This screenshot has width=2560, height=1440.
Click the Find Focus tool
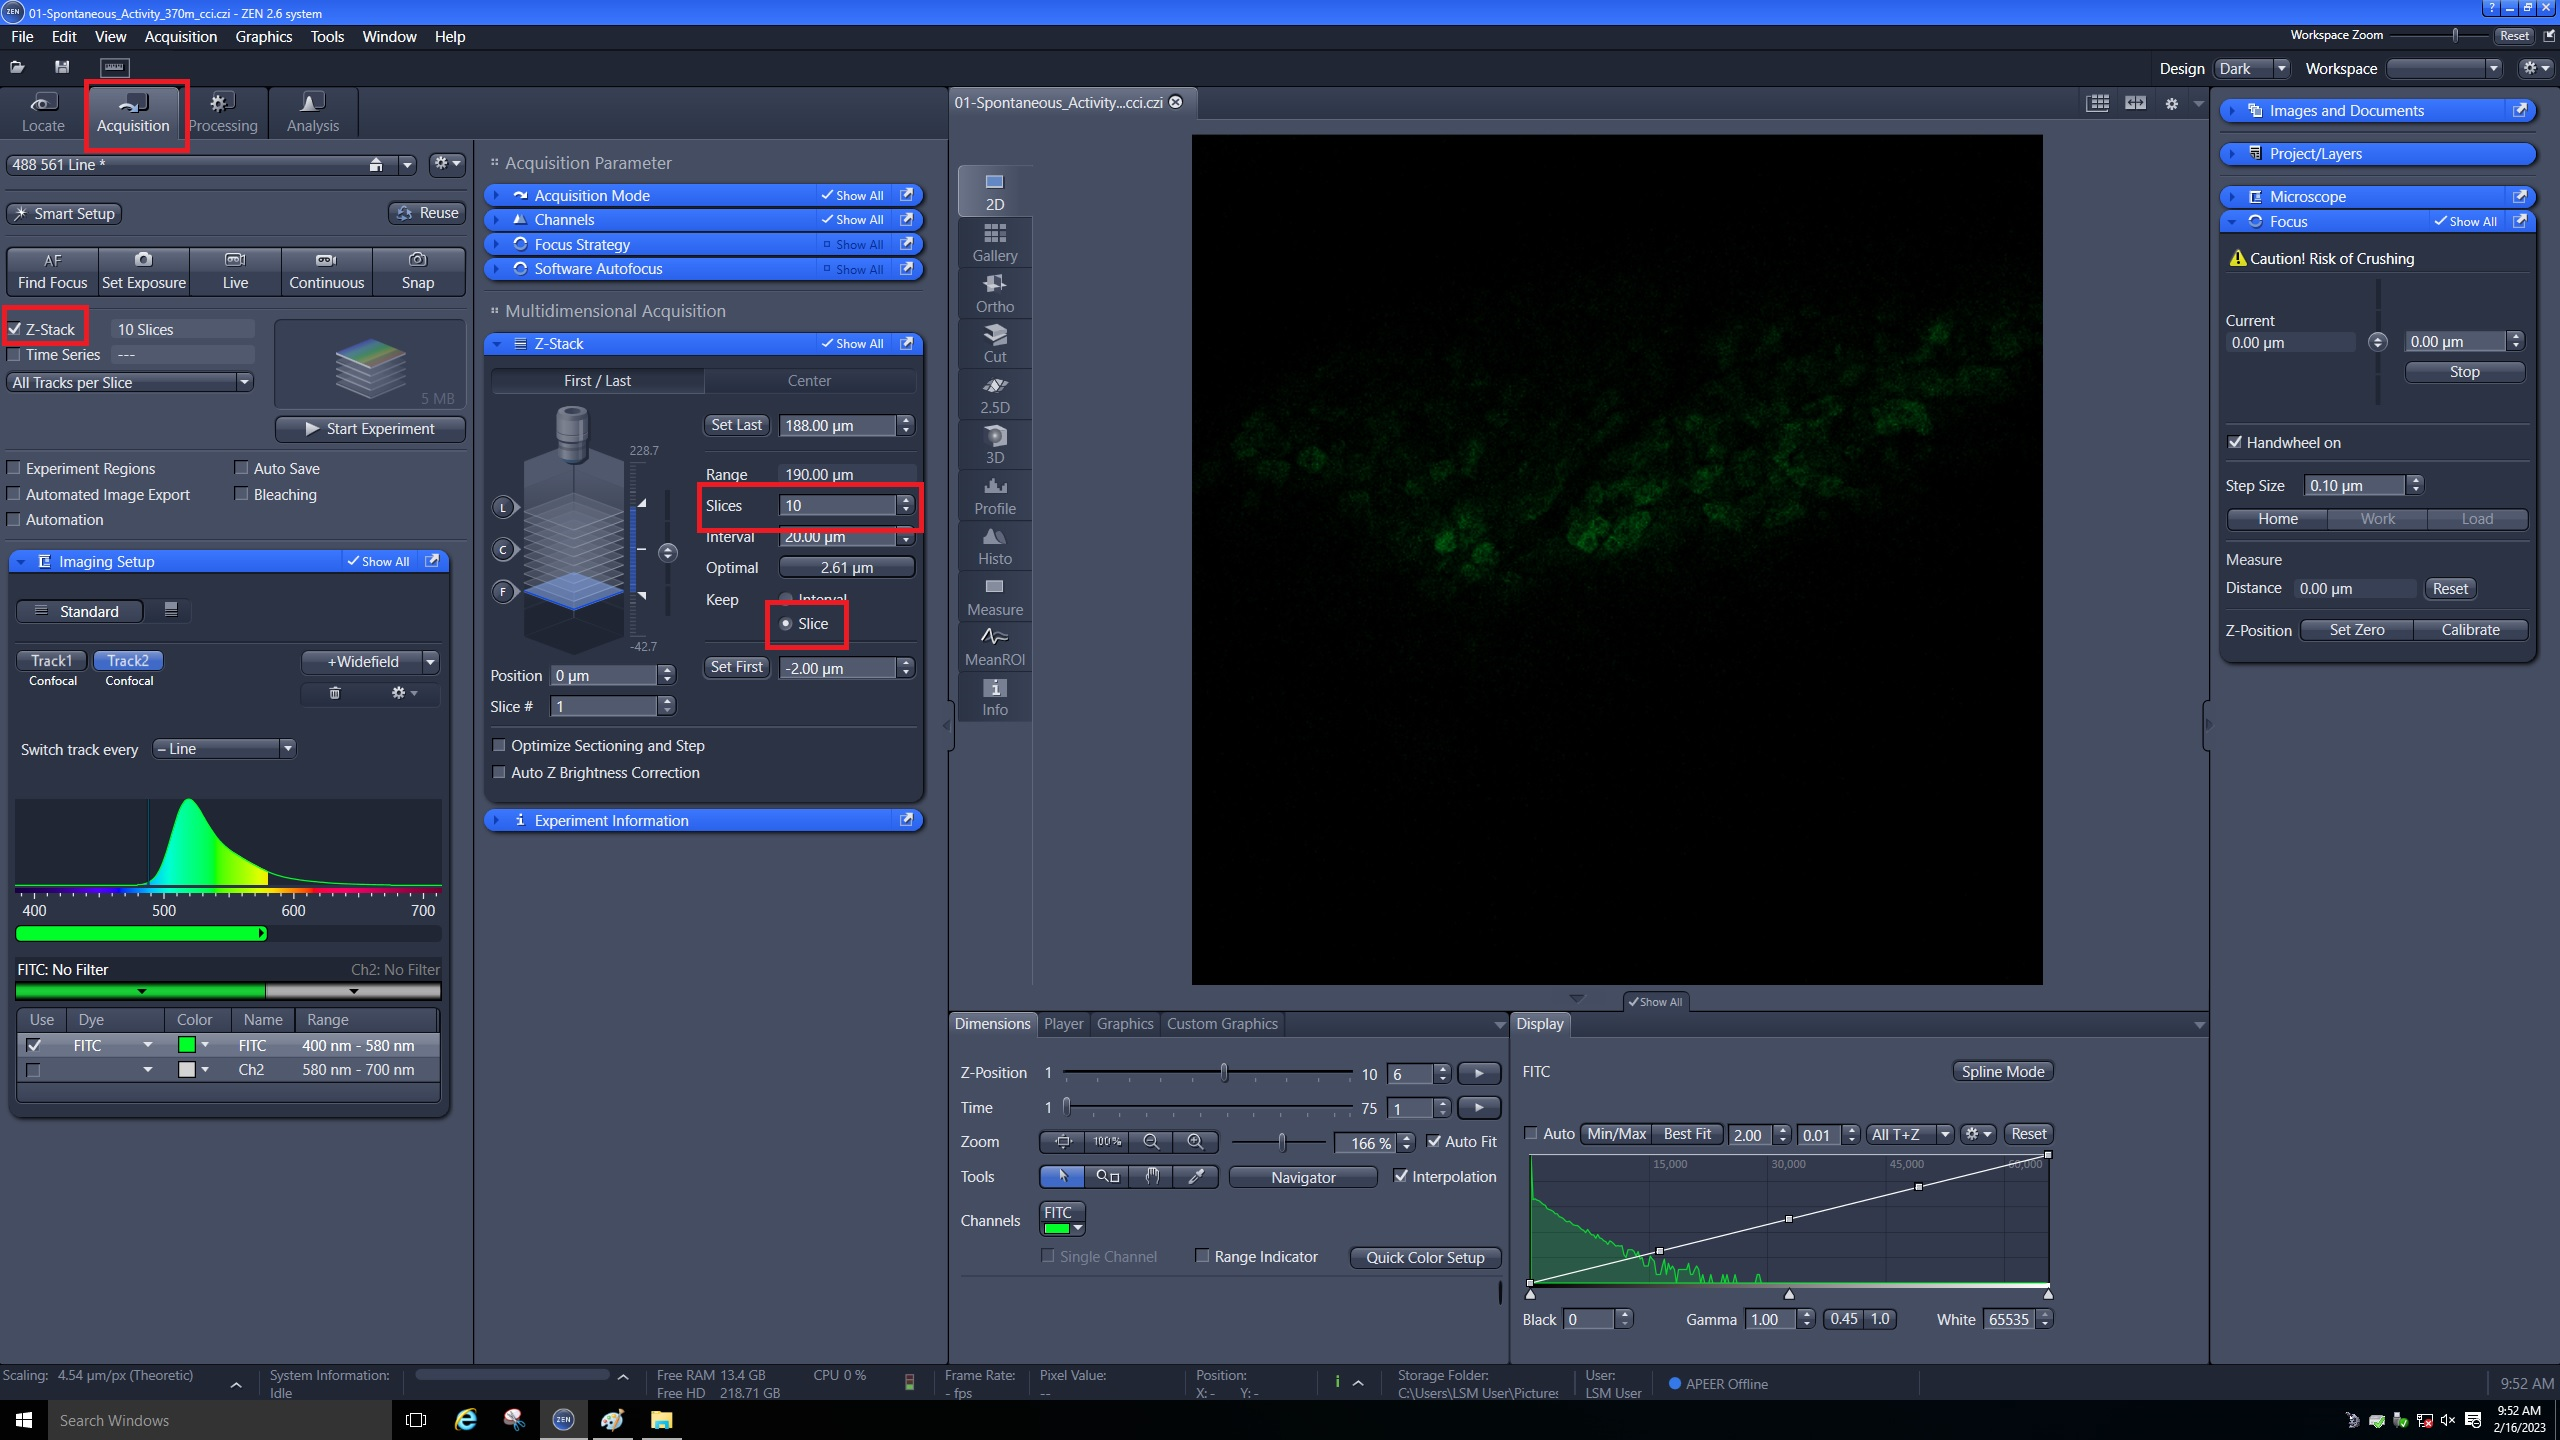[52, 270]
